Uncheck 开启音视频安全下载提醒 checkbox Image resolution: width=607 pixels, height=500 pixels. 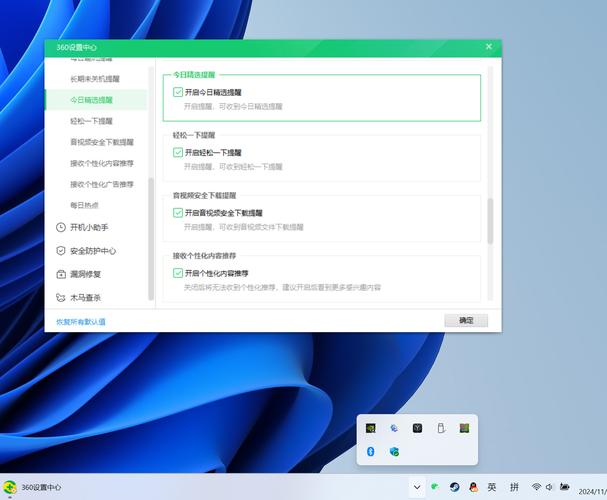[178, 213]
